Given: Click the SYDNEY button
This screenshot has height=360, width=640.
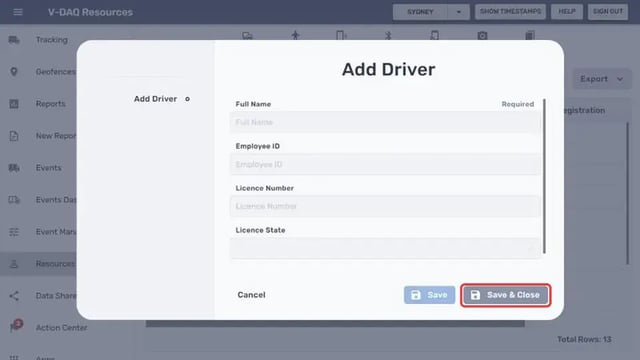Looking at the screenshot, I should click(420, 12).
